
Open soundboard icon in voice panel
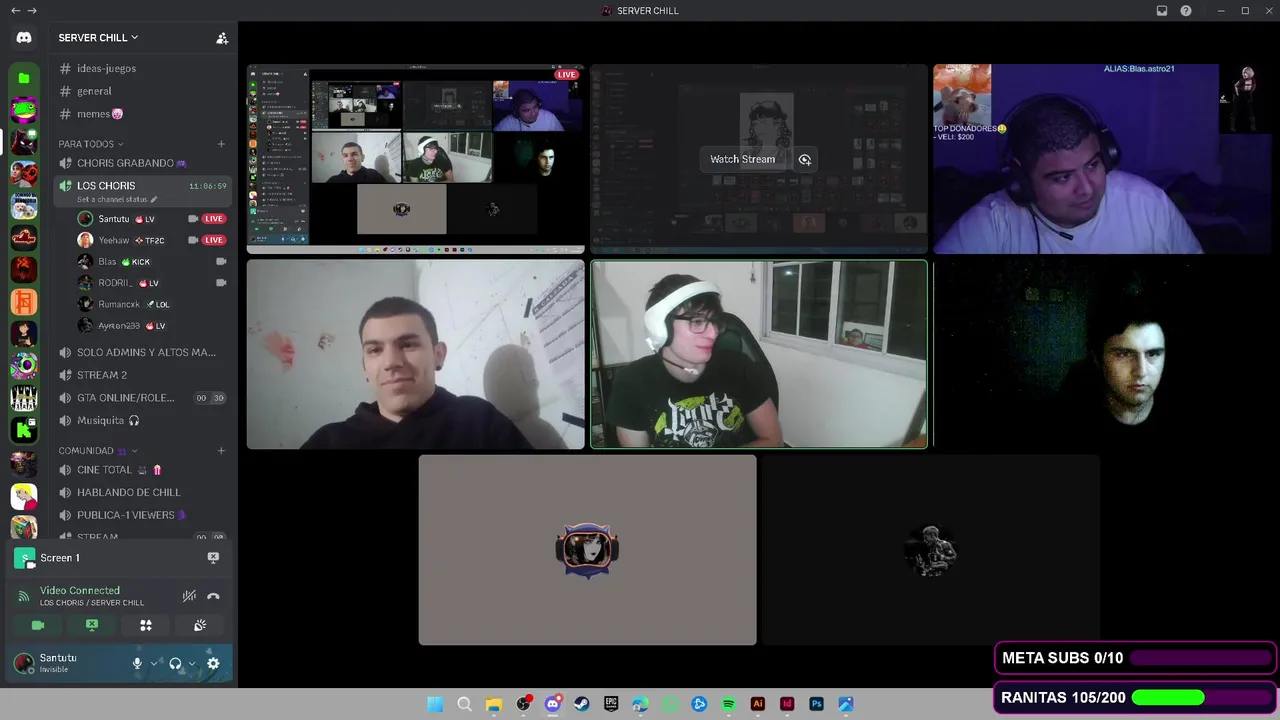coord(200,625)
